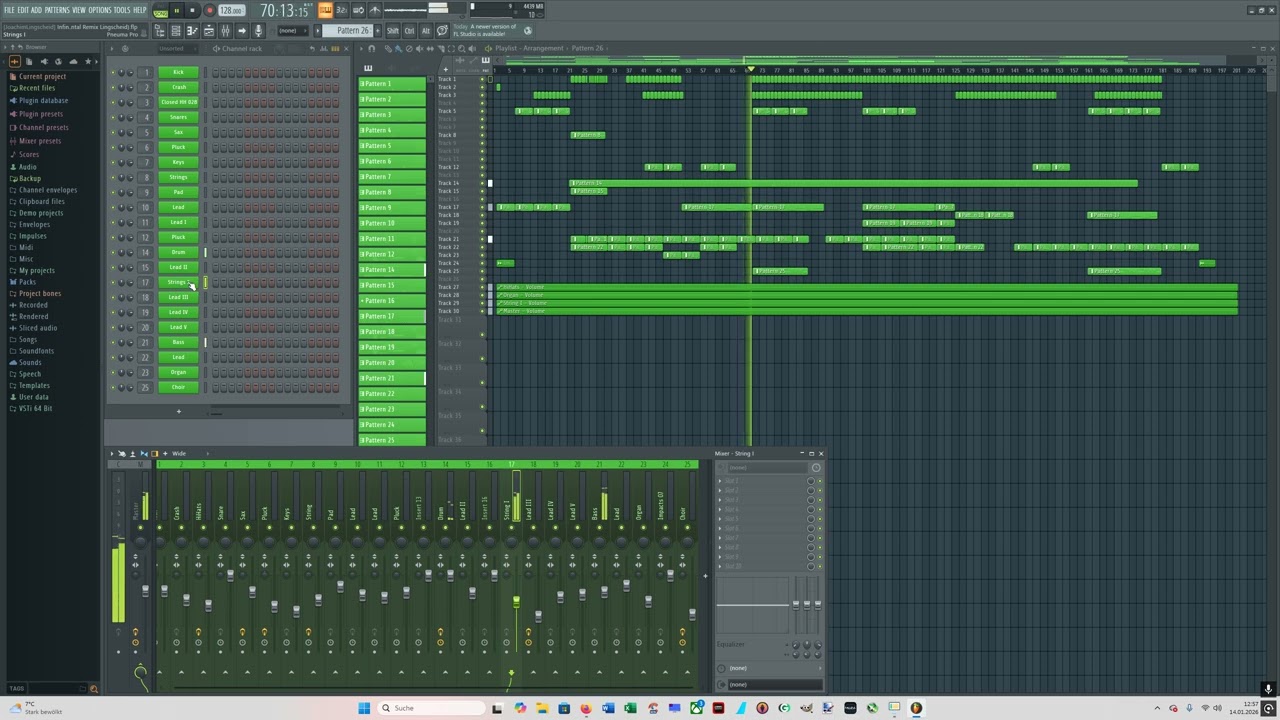Open Channel rack options menu arrow
This screenshot has height=720, width=1280.
coord(112,48)
